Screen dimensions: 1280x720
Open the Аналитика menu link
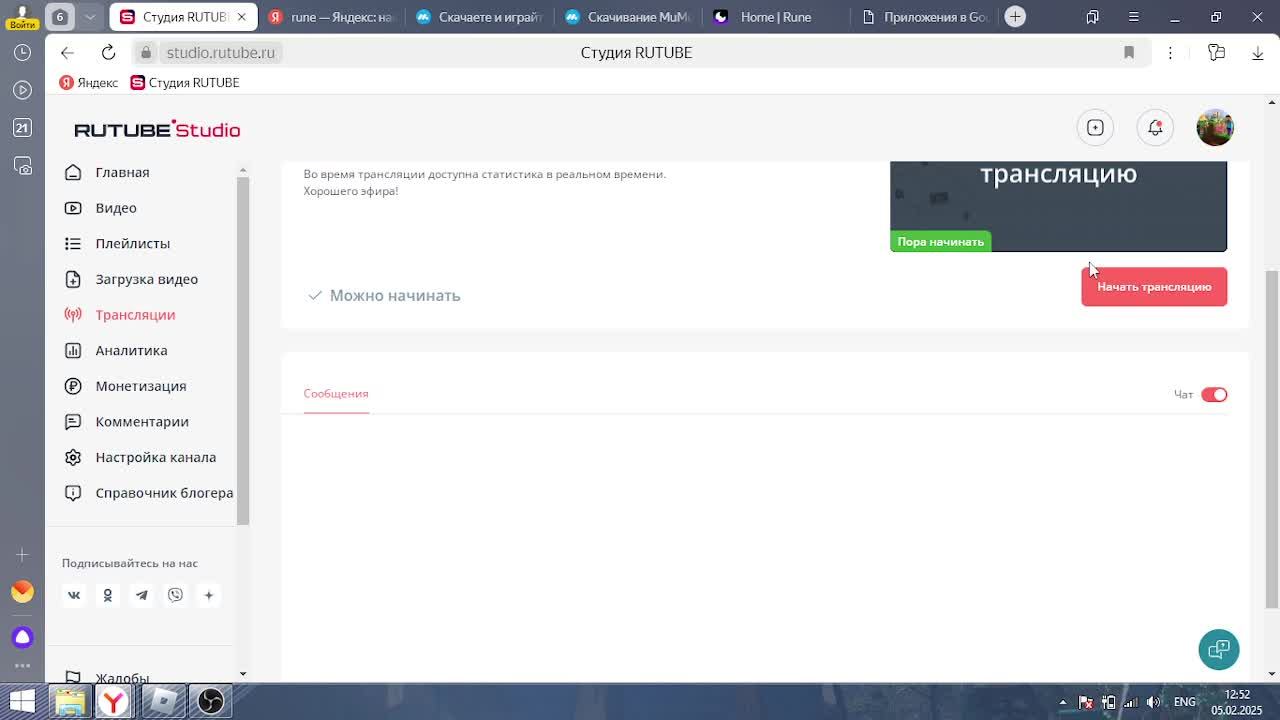click(x=131, y=350)
